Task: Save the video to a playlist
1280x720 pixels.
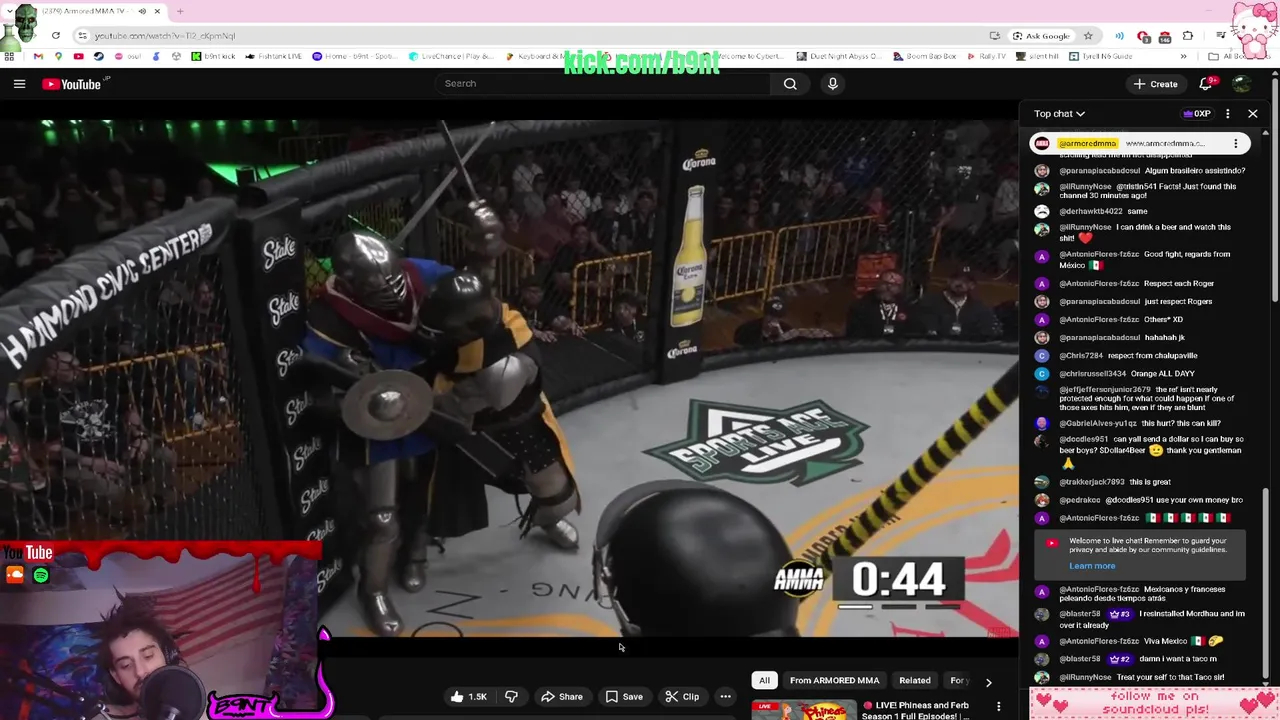Action: [624, 696]
